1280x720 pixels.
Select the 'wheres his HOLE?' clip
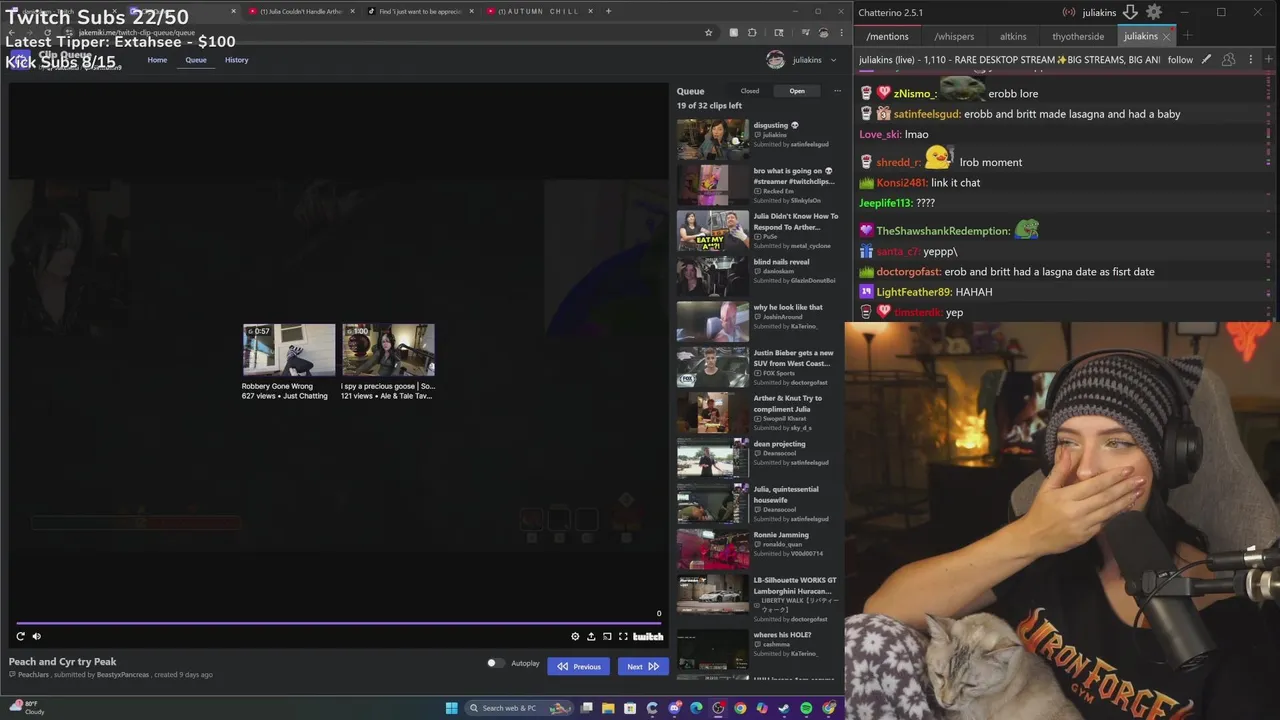click(758, 649)
